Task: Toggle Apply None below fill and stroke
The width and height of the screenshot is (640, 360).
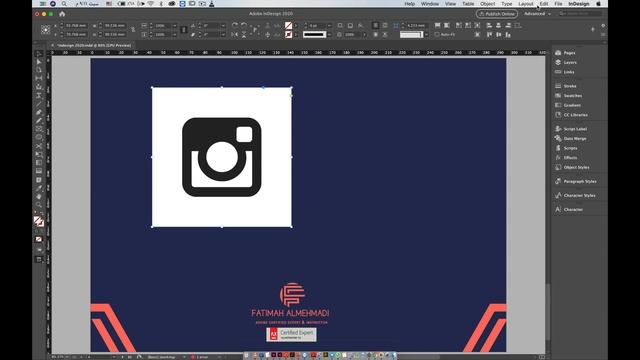Action: coord(39,239)
